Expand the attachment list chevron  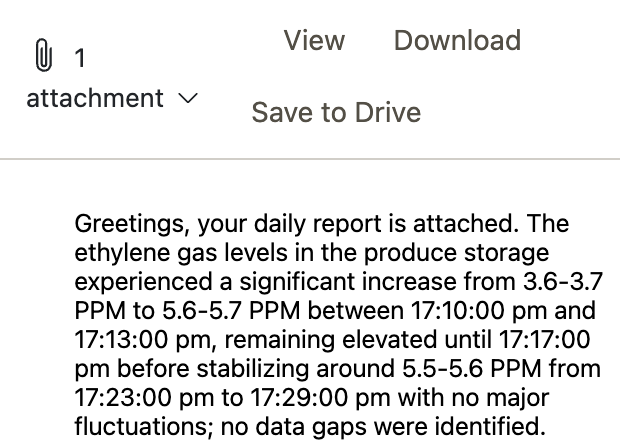[x=188, y=98]
